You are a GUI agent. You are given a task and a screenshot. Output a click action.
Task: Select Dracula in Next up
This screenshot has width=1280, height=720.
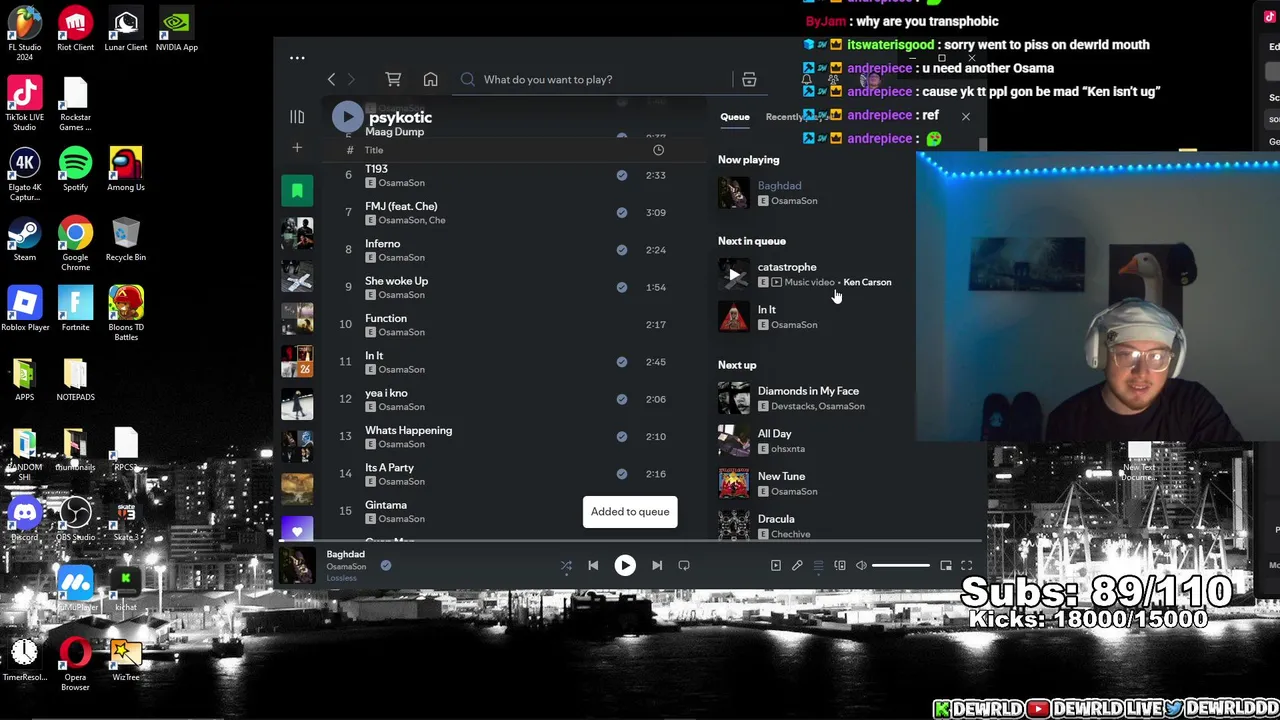coord(776,519)
